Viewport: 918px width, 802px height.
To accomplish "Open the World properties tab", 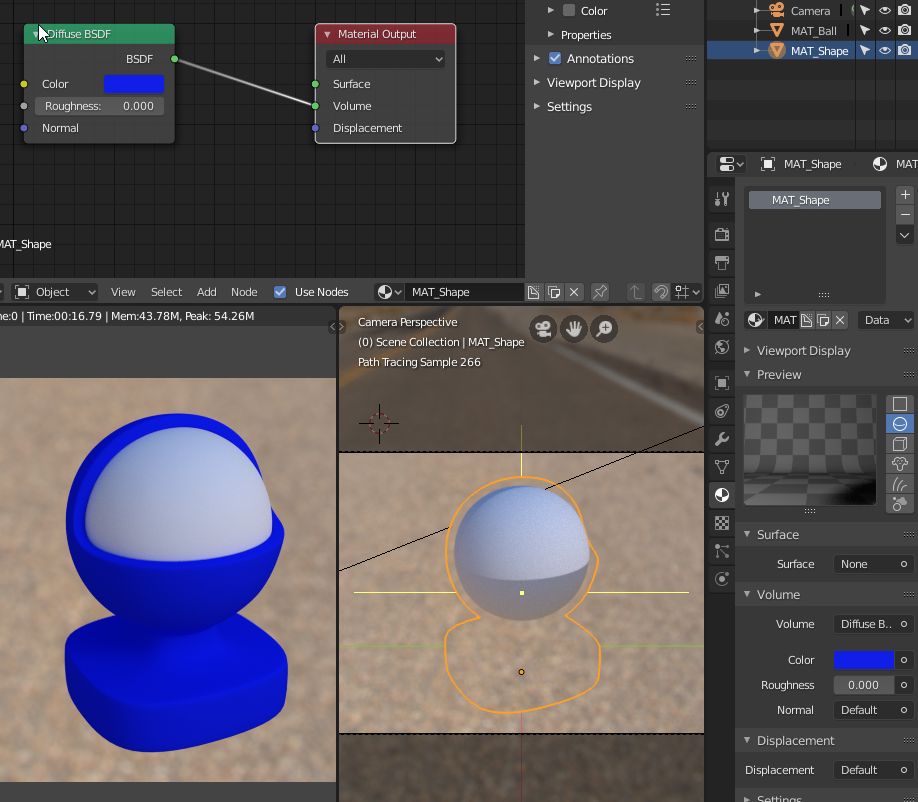I will [722, 347].
